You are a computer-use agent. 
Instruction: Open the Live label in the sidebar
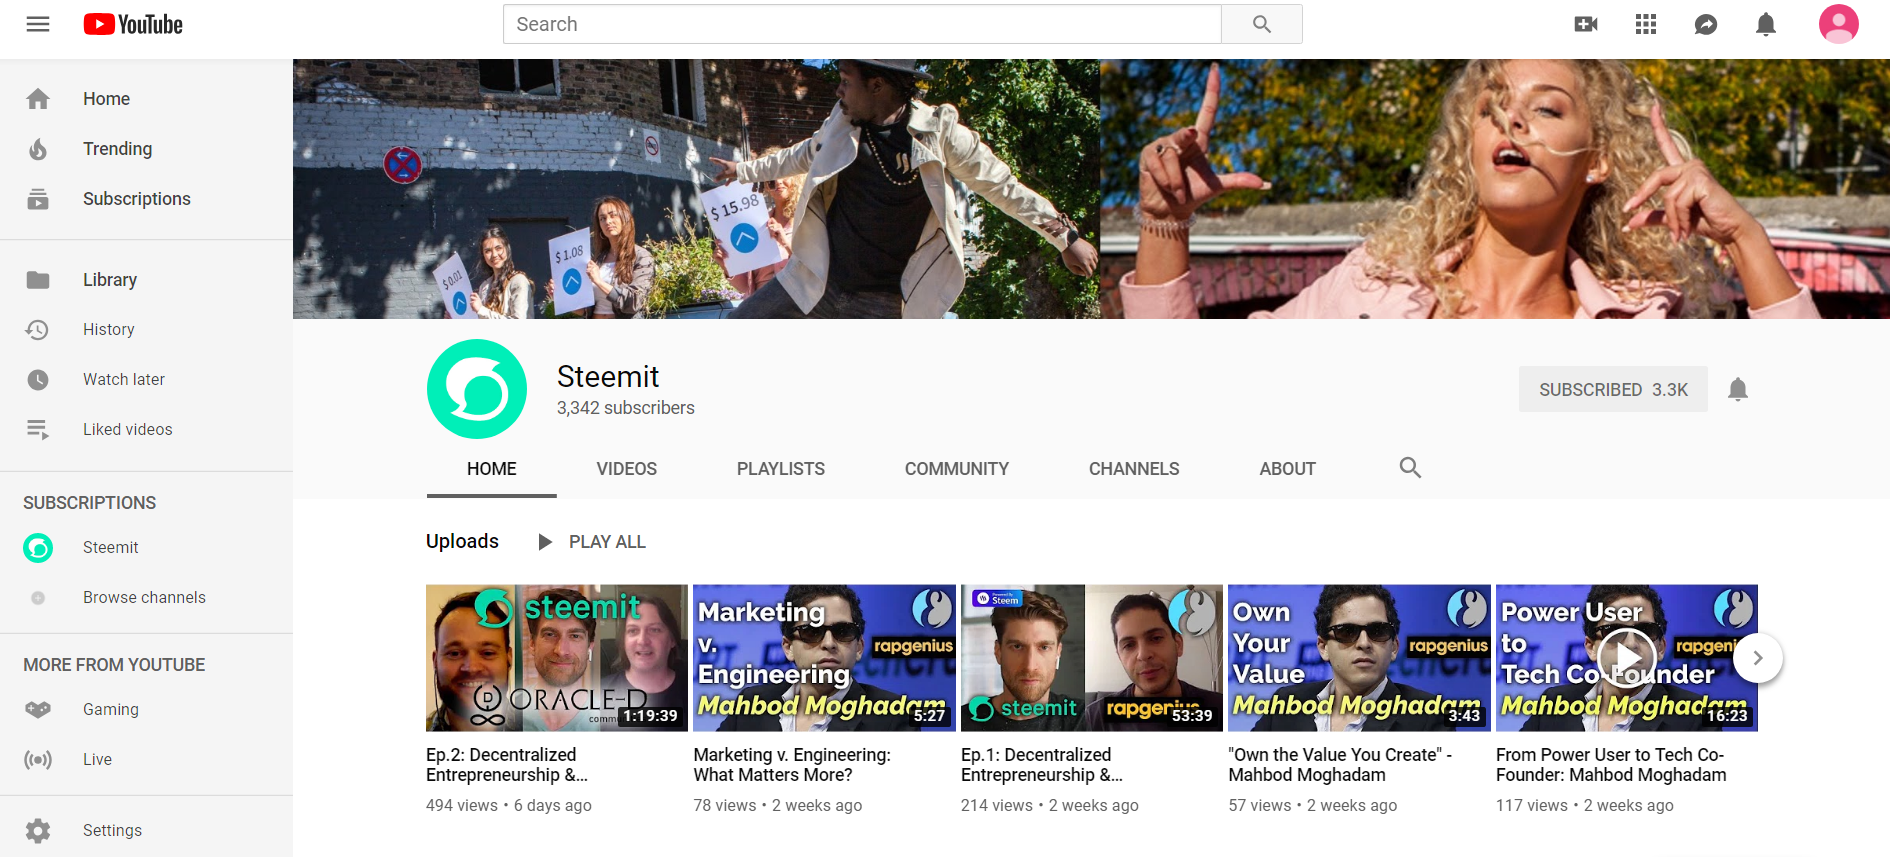[x=97, y=759]
